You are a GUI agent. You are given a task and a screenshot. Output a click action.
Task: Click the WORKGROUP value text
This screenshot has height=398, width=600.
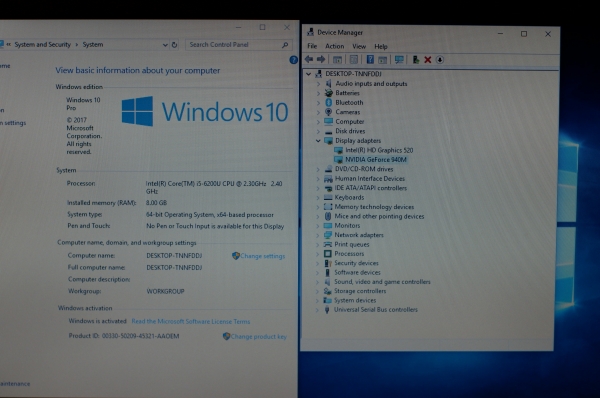[x=165, y=291]
